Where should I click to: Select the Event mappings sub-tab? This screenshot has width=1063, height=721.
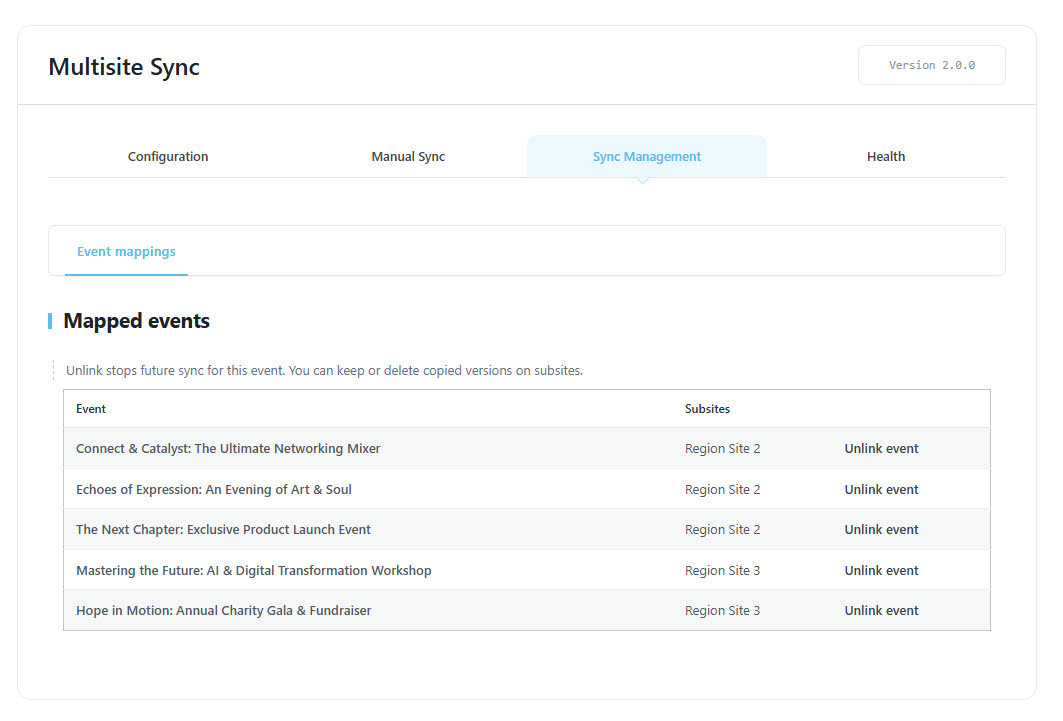pyautogui.click(x=126, y=251)
